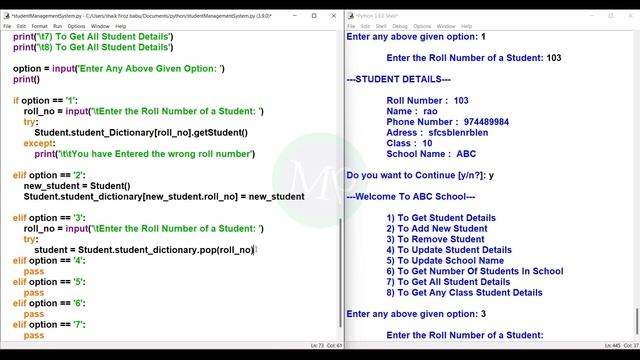Click the 'Roll Number : 103' line in the shell
640x360 pixels.
pyautogui.click(x=427, y=100)
